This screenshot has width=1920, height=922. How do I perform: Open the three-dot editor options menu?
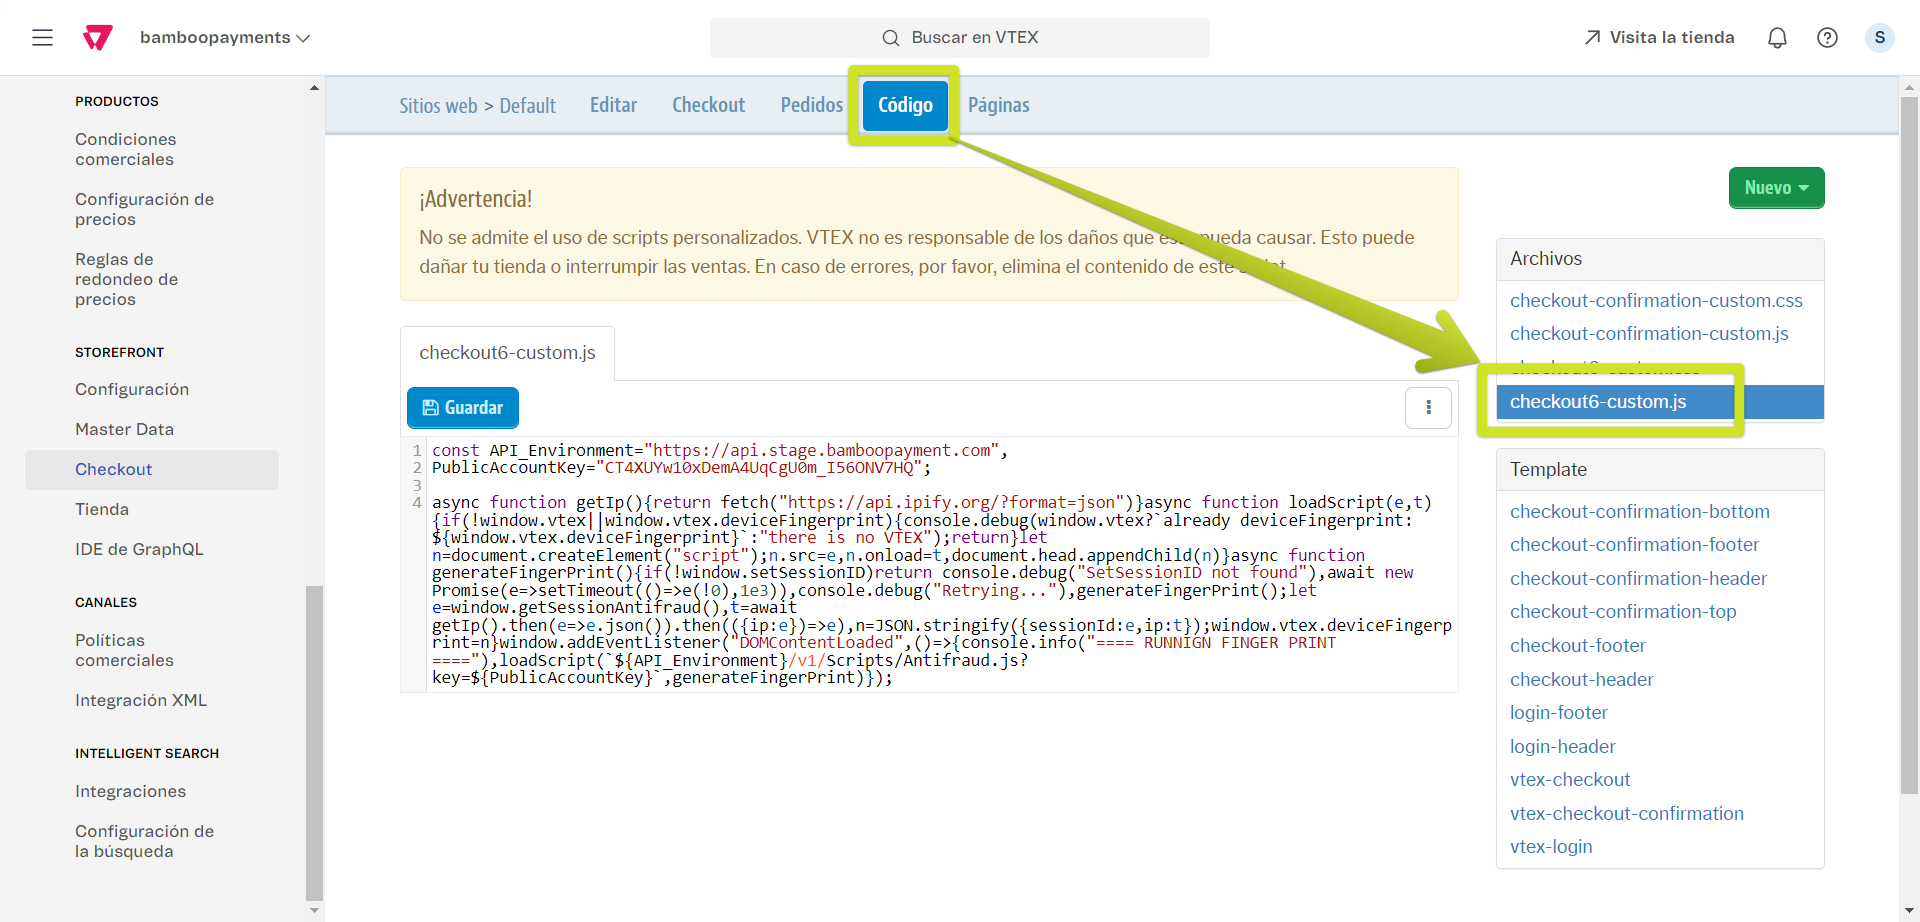click(x=1428, y=407)
